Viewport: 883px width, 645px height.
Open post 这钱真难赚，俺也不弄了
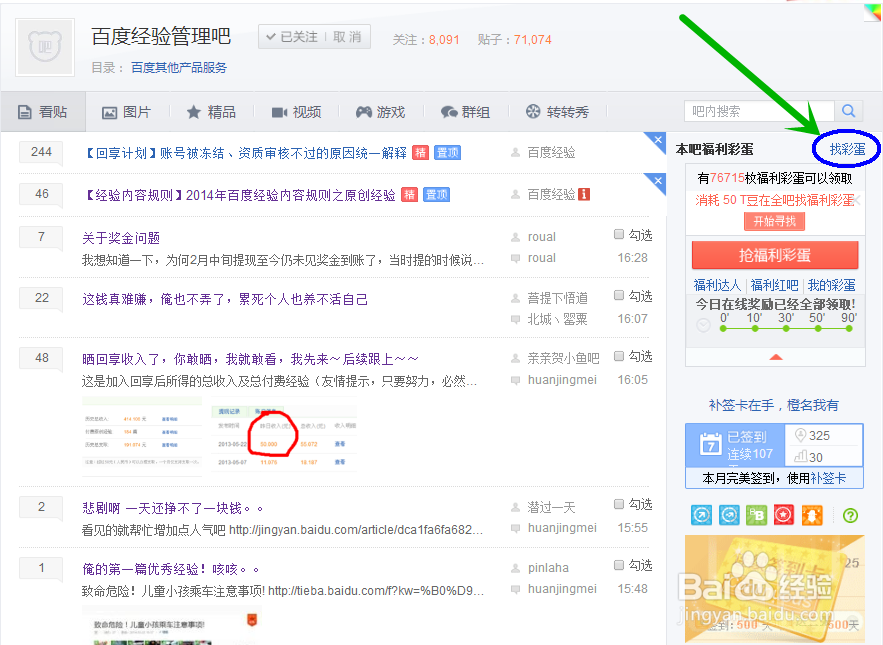click(225, 299)
